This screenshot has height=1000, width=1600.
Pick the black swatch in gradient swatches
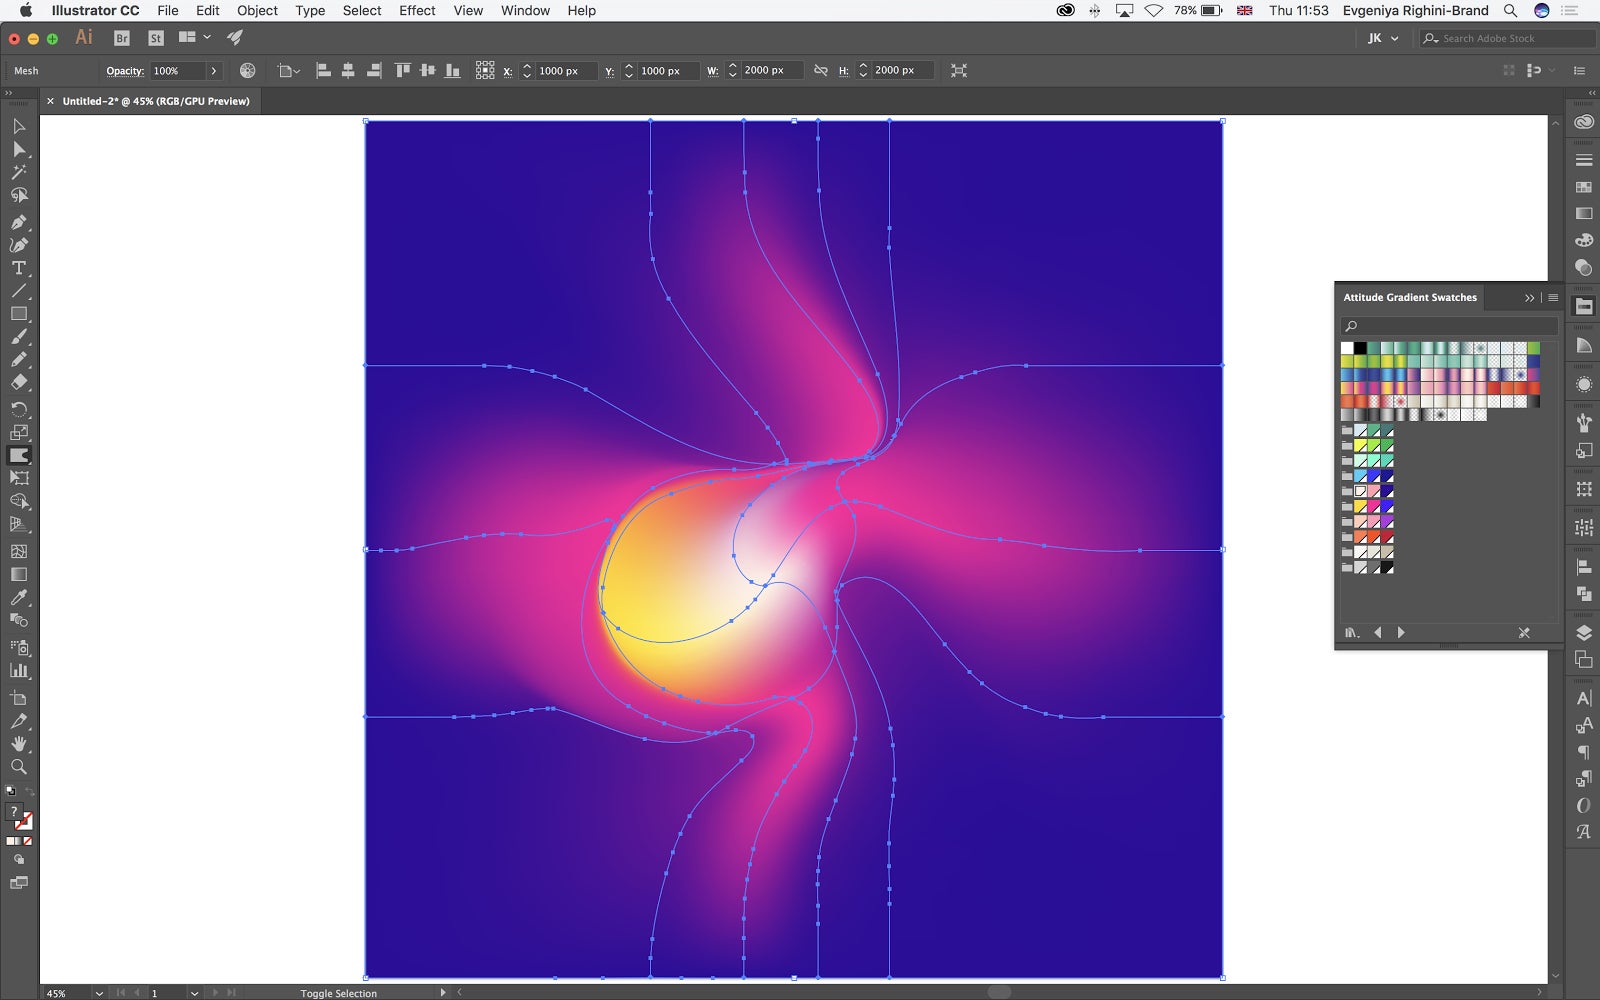[1360, 348]
